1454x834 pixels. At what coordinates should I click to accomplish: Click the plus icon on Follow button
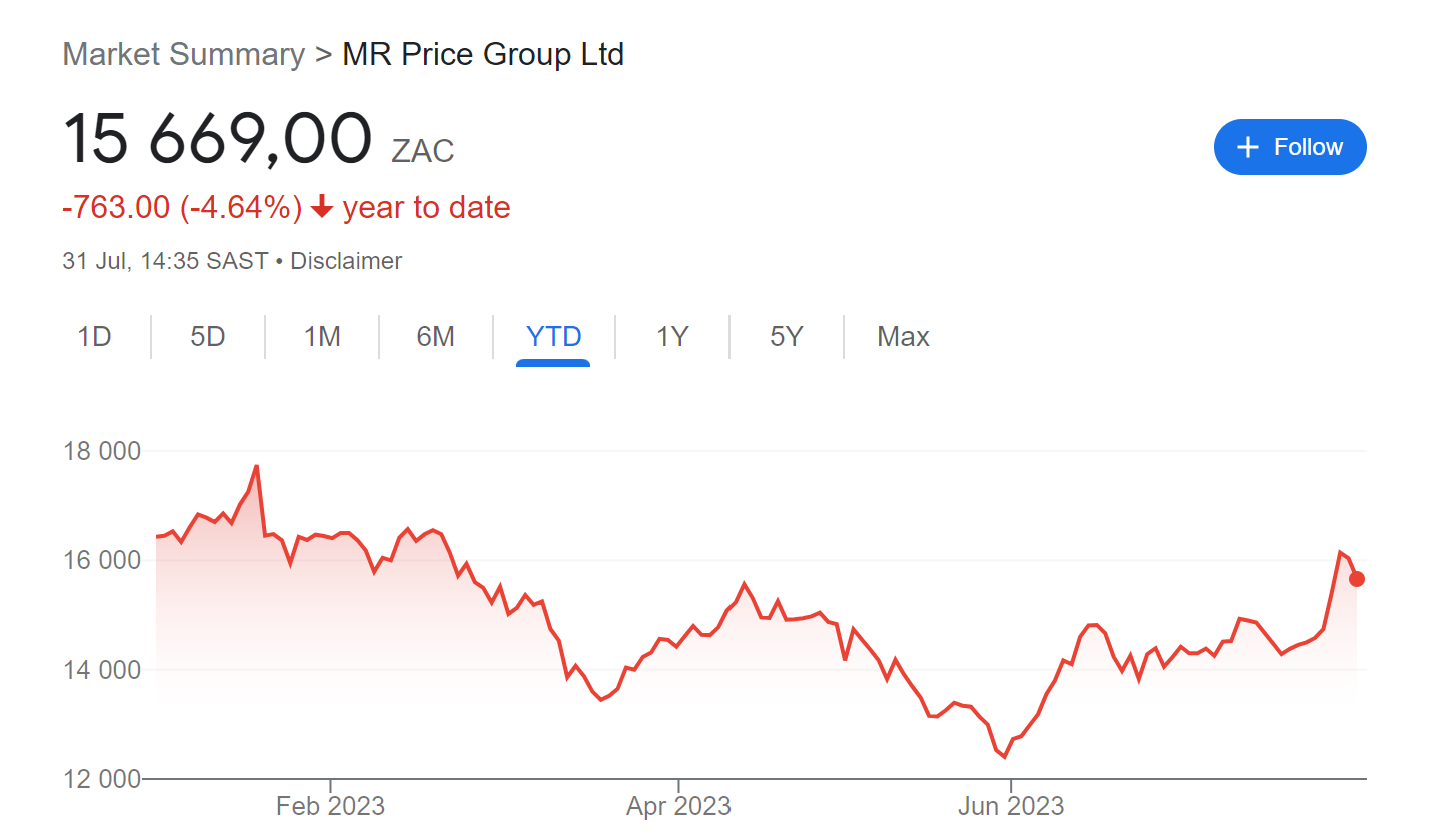point(1247,147)
